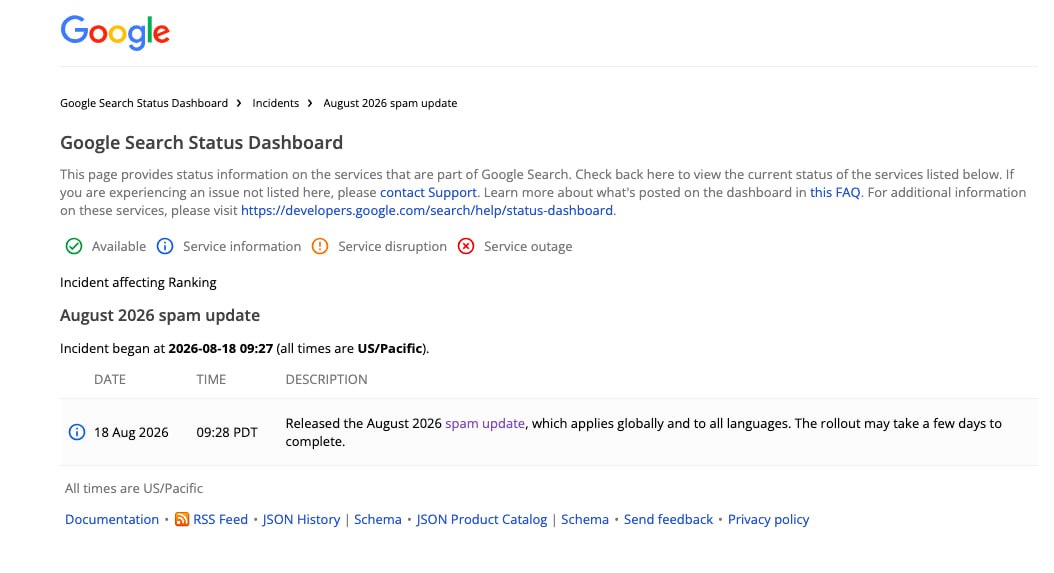Viewport: 1054px width, 573px height.
Task: Click the Service outage legend label
Action: click(x=528, y=246)
